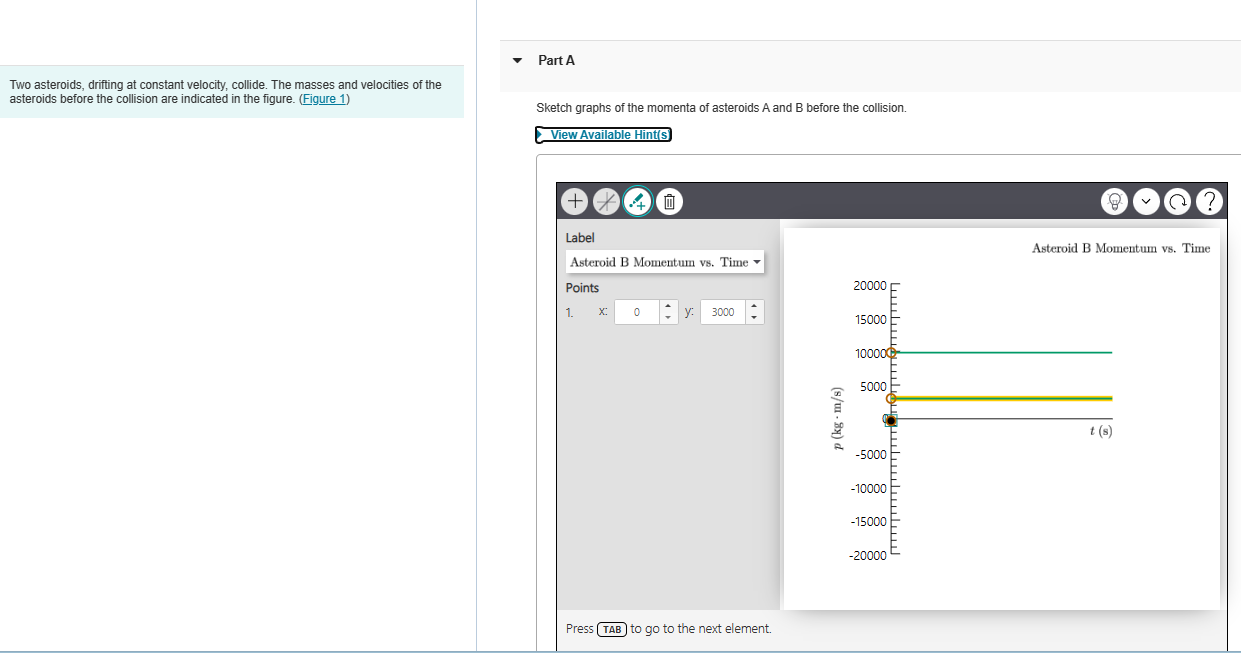Image resolution: width=1241 pixels, height=653 pixels.
Task: Collapse the Part A section
Action: [516, 60]
